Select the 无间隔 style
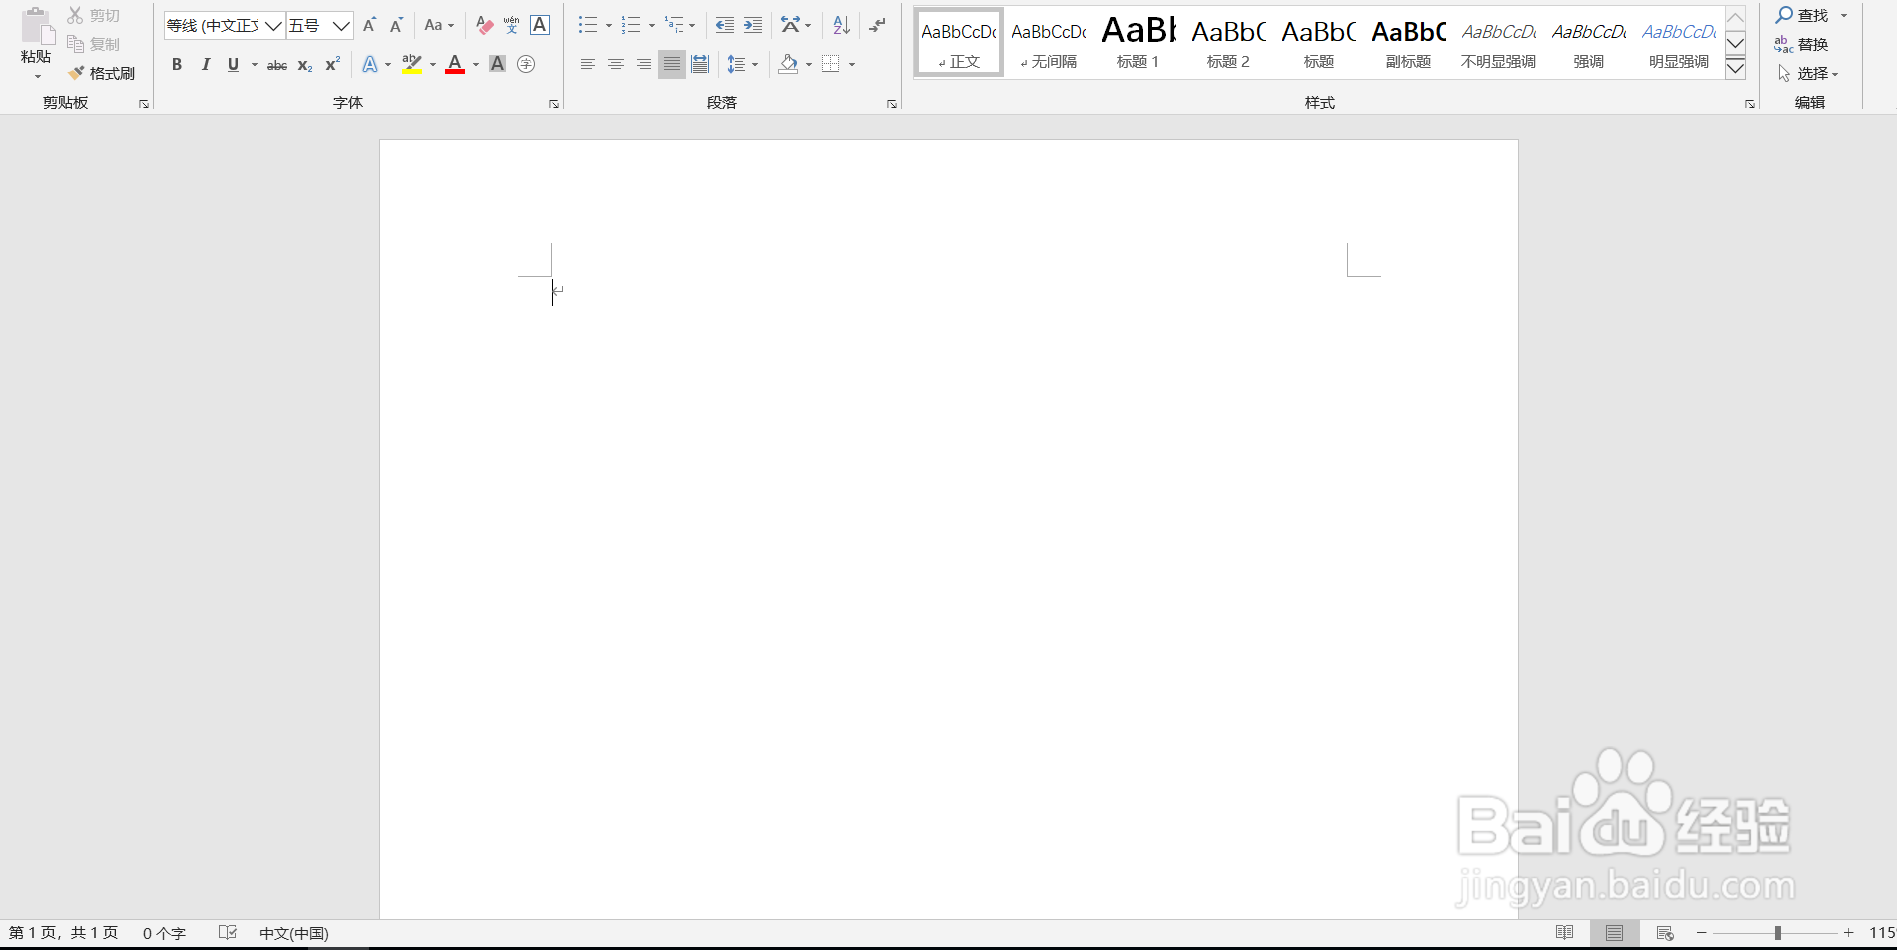 click(1049, 43)
